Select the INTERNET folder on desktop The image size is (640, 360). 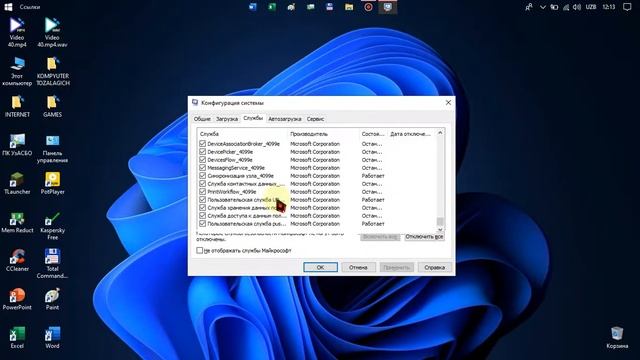point(17,107)
